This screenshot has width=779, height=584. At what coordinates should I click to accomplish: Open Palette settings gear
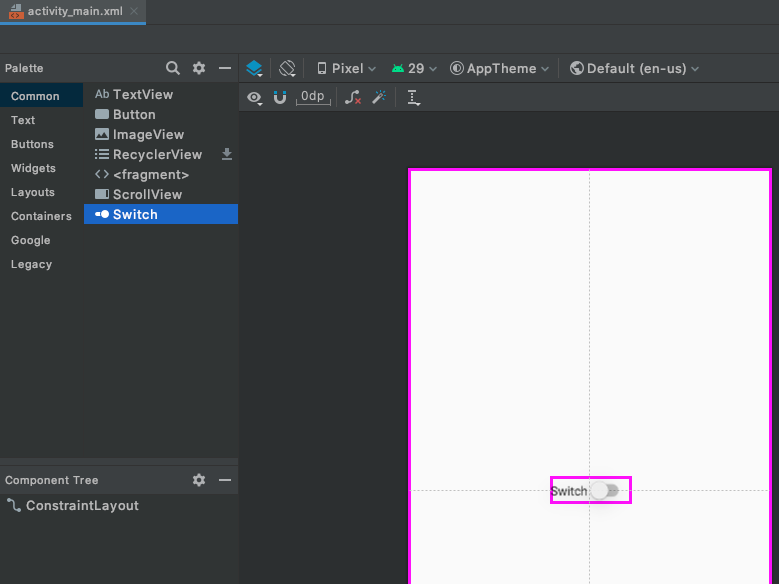point(199,68)
